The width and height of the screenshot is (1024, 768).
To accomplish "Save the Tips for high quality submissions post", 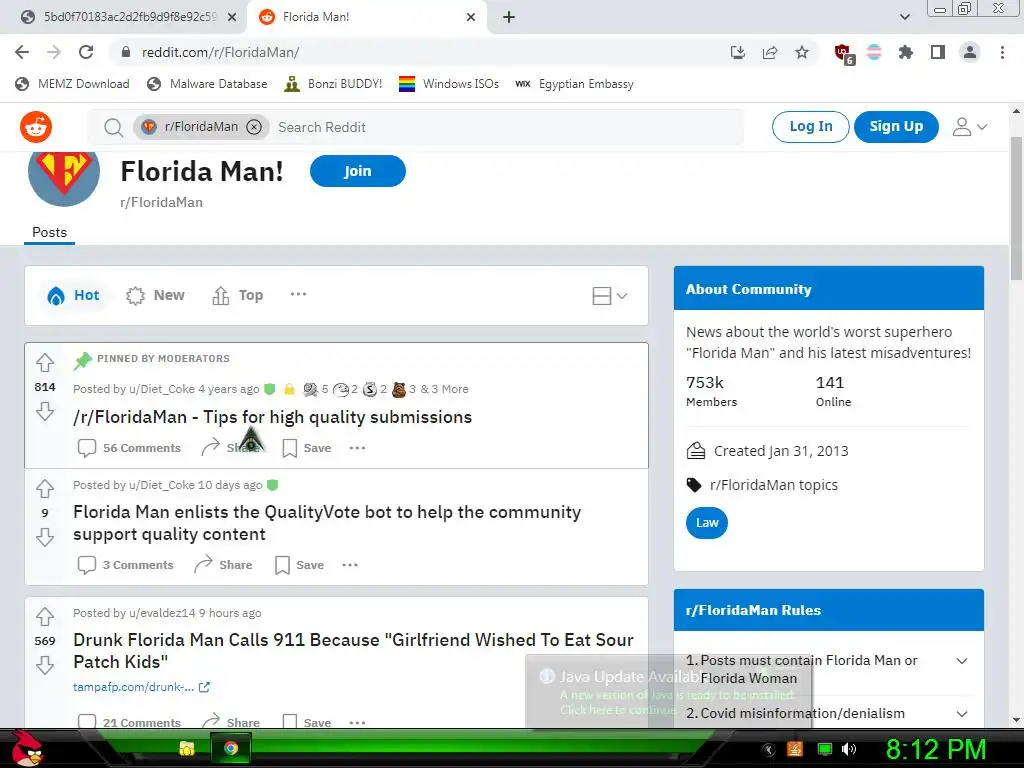I will tap(307, 448).
